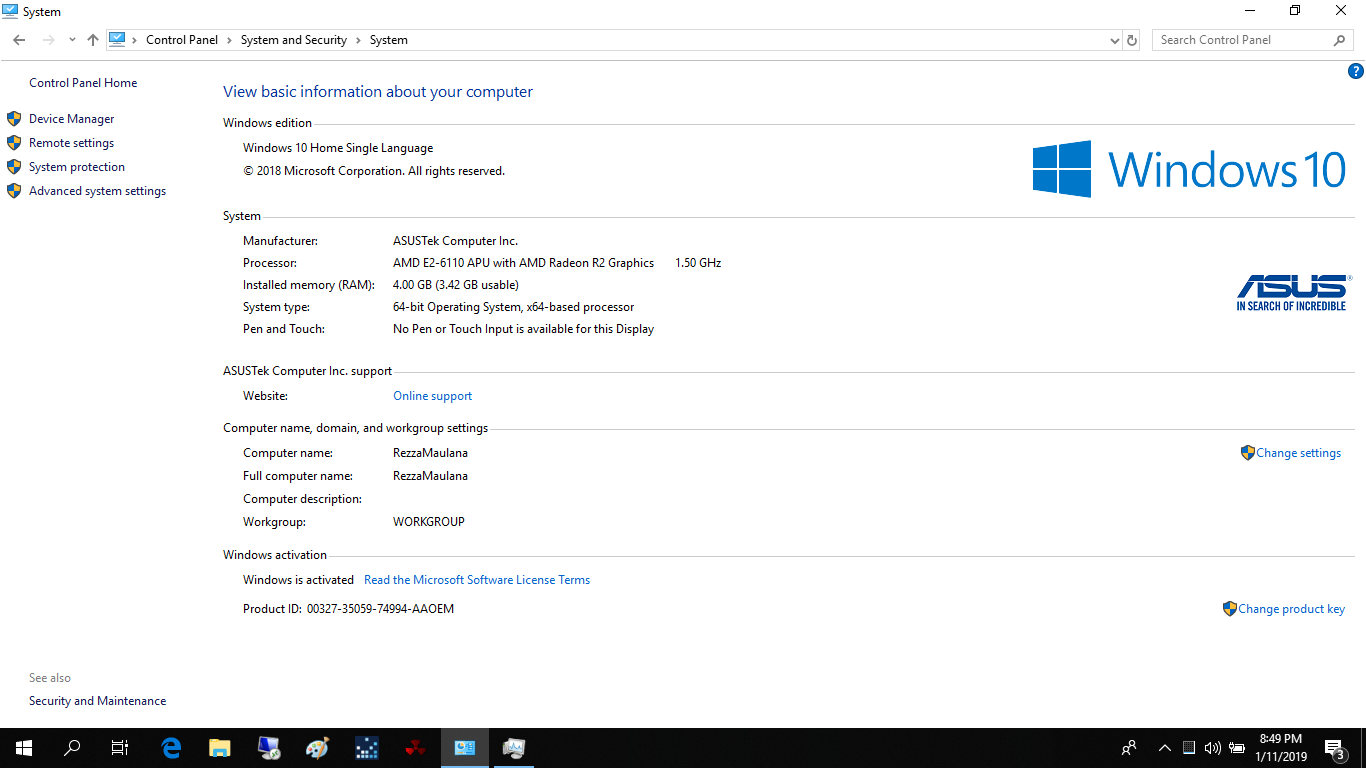Click the ASUSTek Computer Inc. manufacturer value
Screen dimensions: 1366x768
(x=455, y=241)
